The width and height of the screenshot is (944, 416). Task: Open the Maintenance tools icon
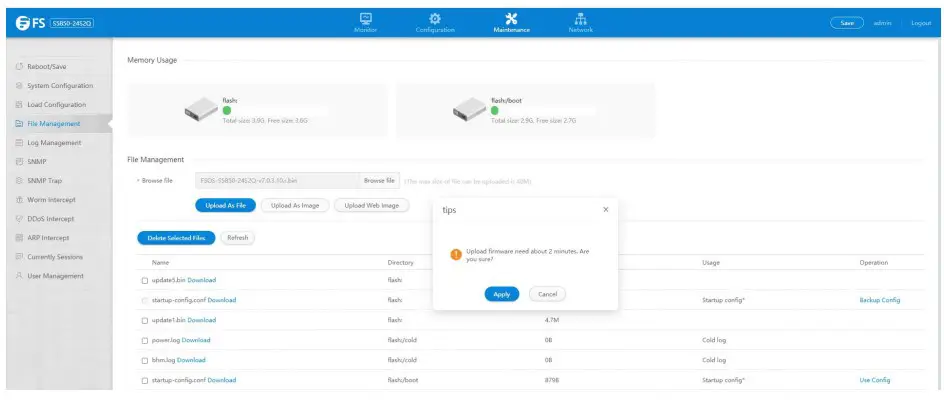coord(511,19)
